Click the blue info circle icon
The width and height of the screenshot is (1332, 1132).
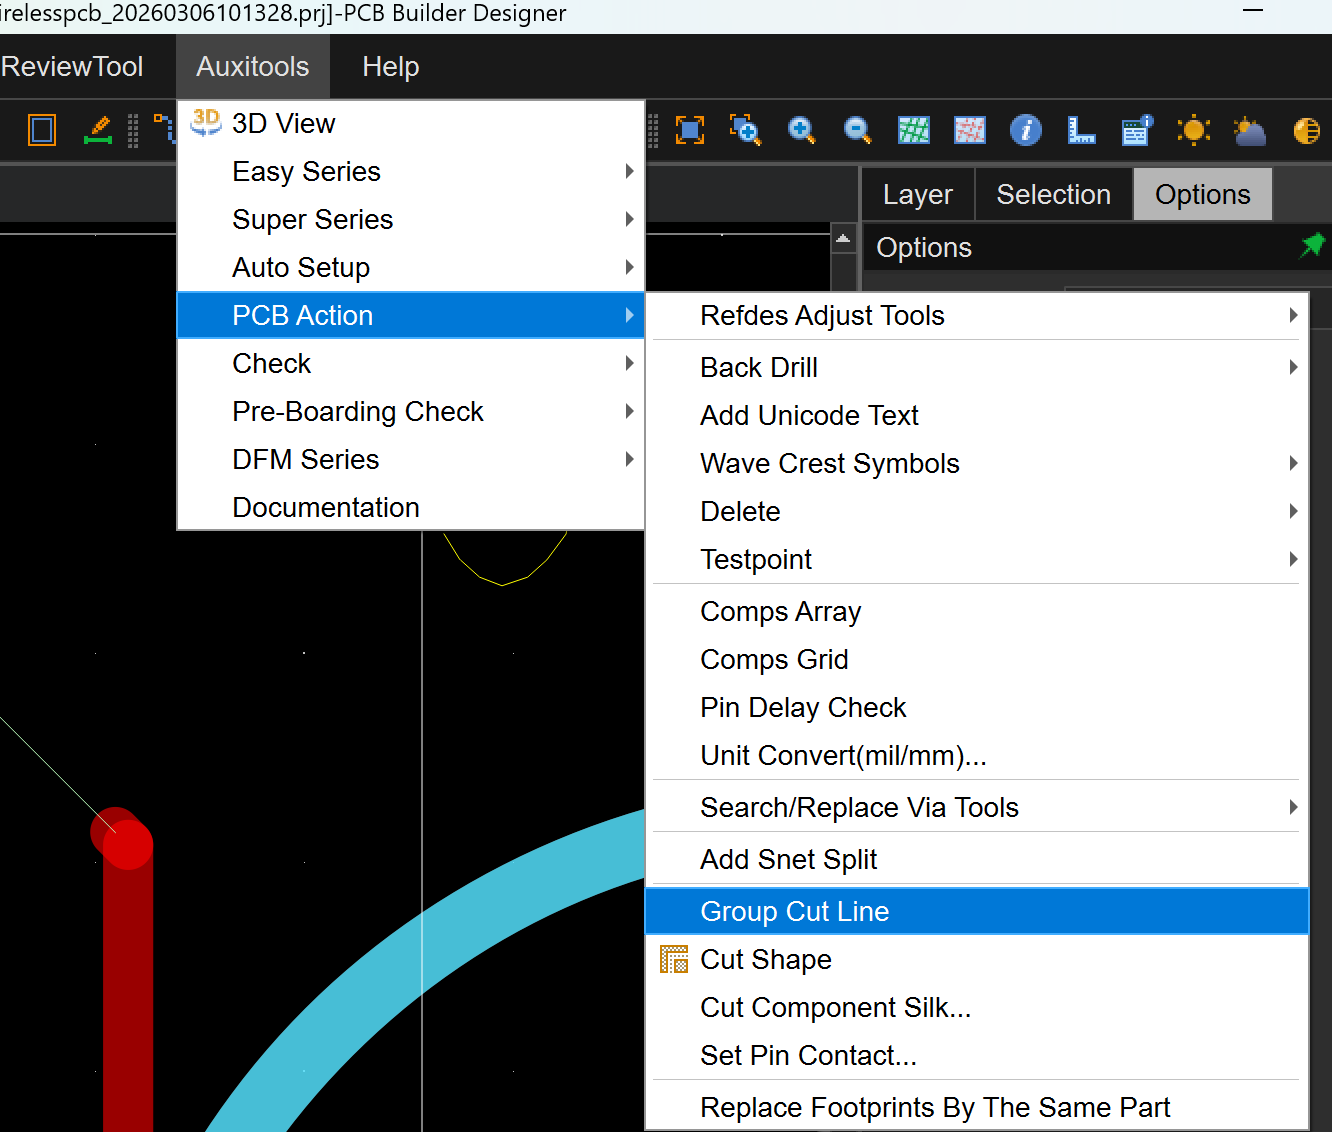[1025, 130]
